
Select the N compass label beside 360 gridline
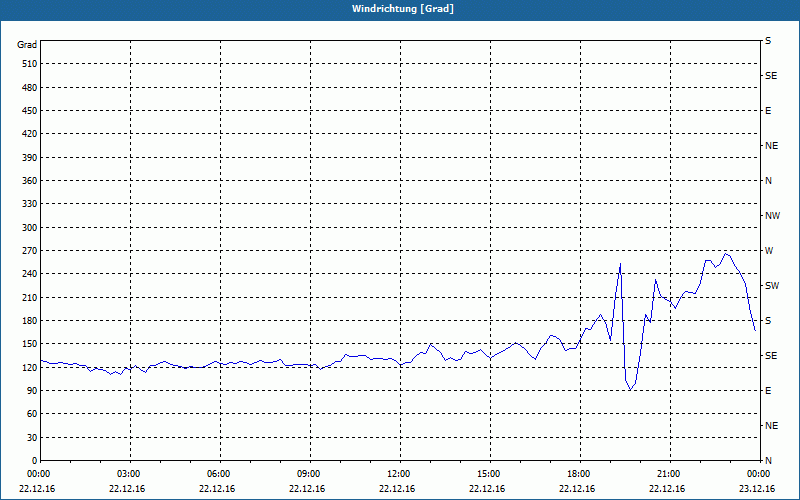[768, 181]
